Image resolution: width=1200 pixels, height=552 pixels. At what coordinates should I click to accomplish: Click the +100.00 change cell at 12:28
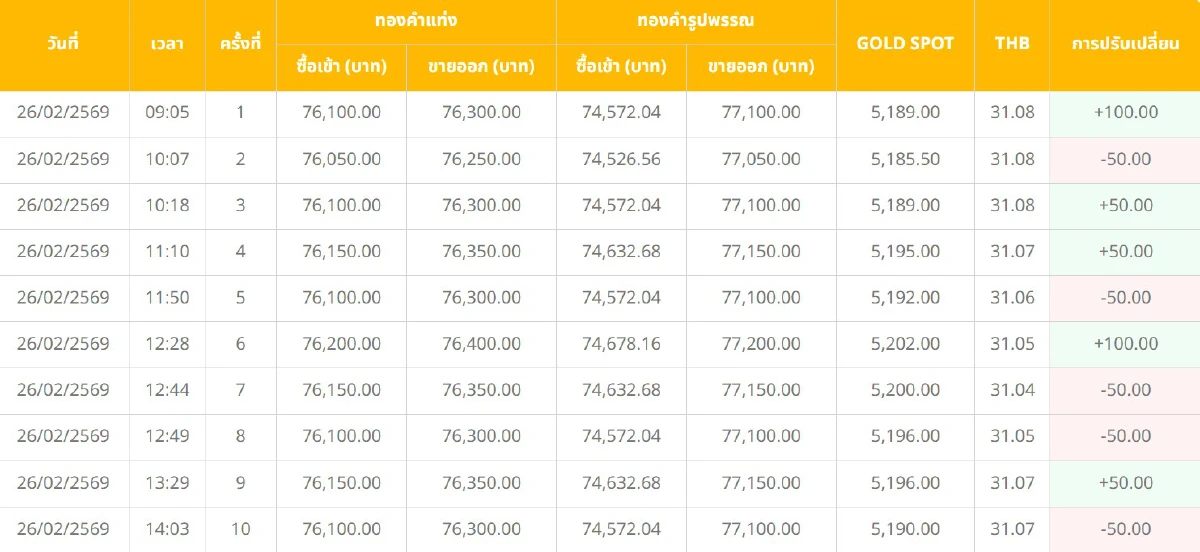click(x=1125, y=344)
